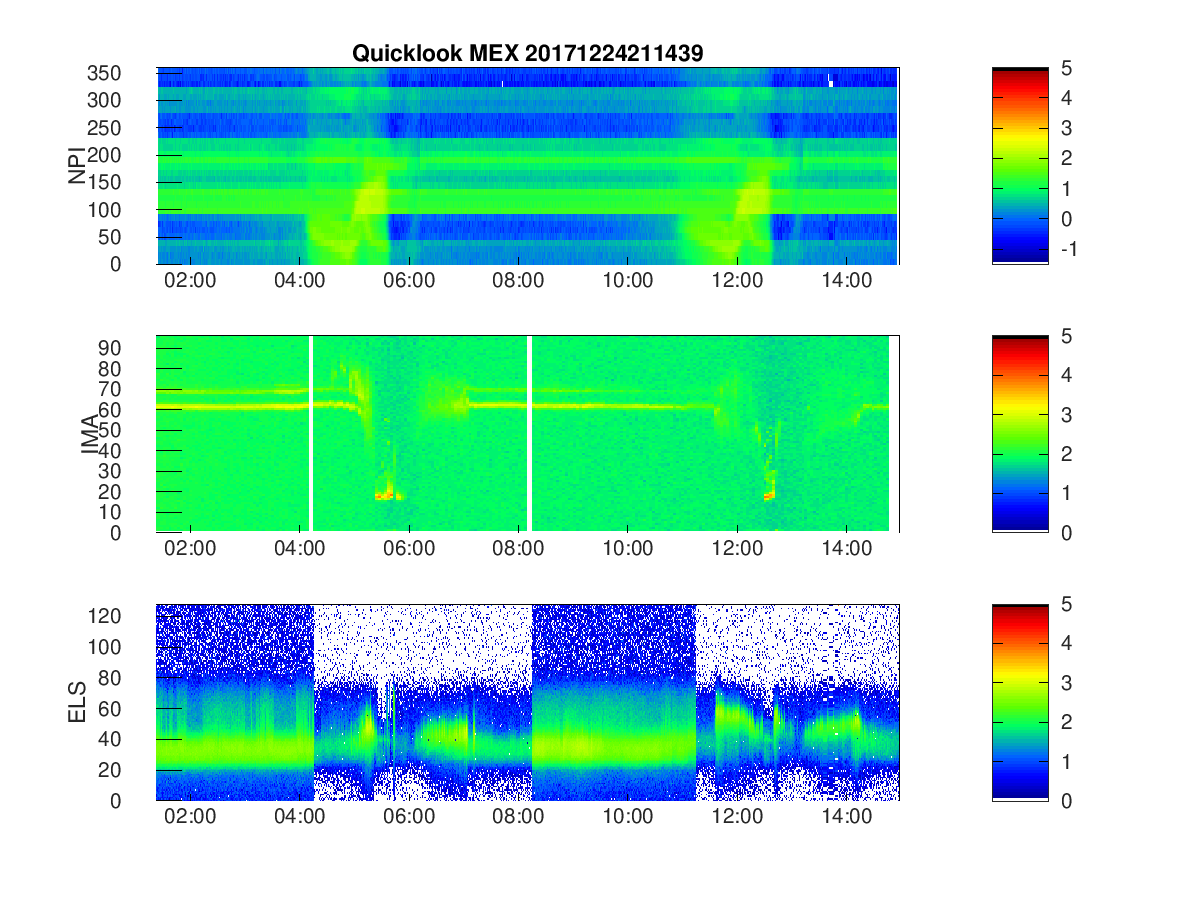The width and height of the screenshot is (1200, 900).
Task: Click the ELS y-axis label
Action: pos(77,702)
